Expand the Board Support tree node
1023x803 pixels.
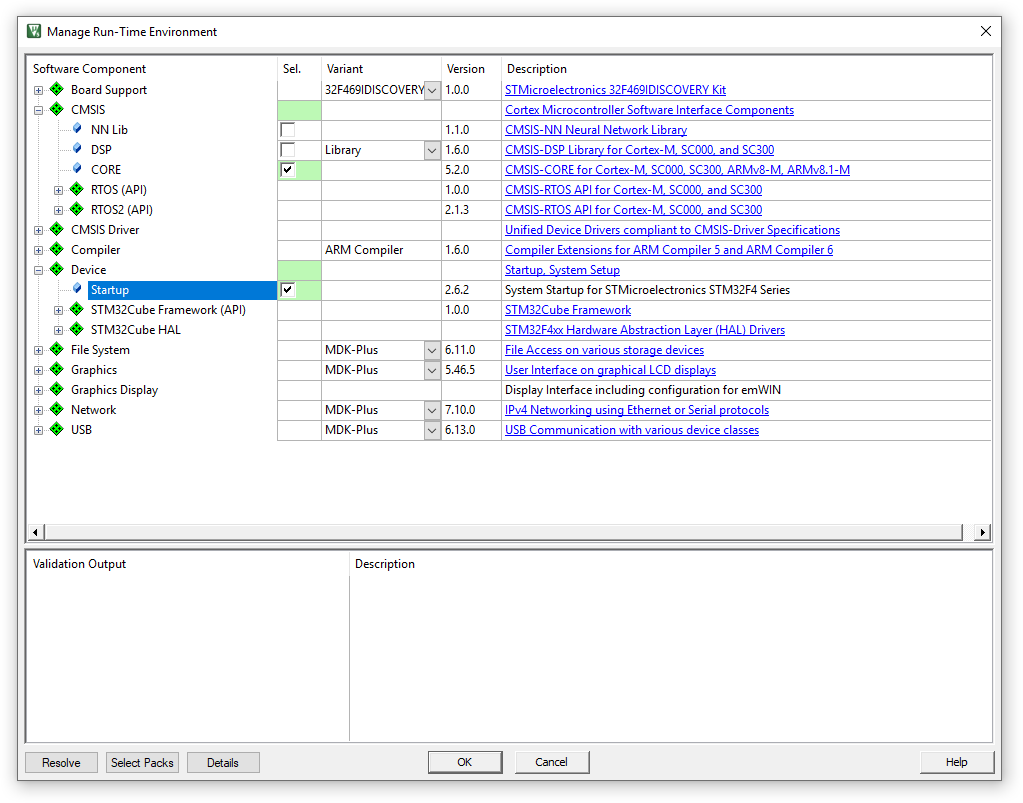[38, 90]
